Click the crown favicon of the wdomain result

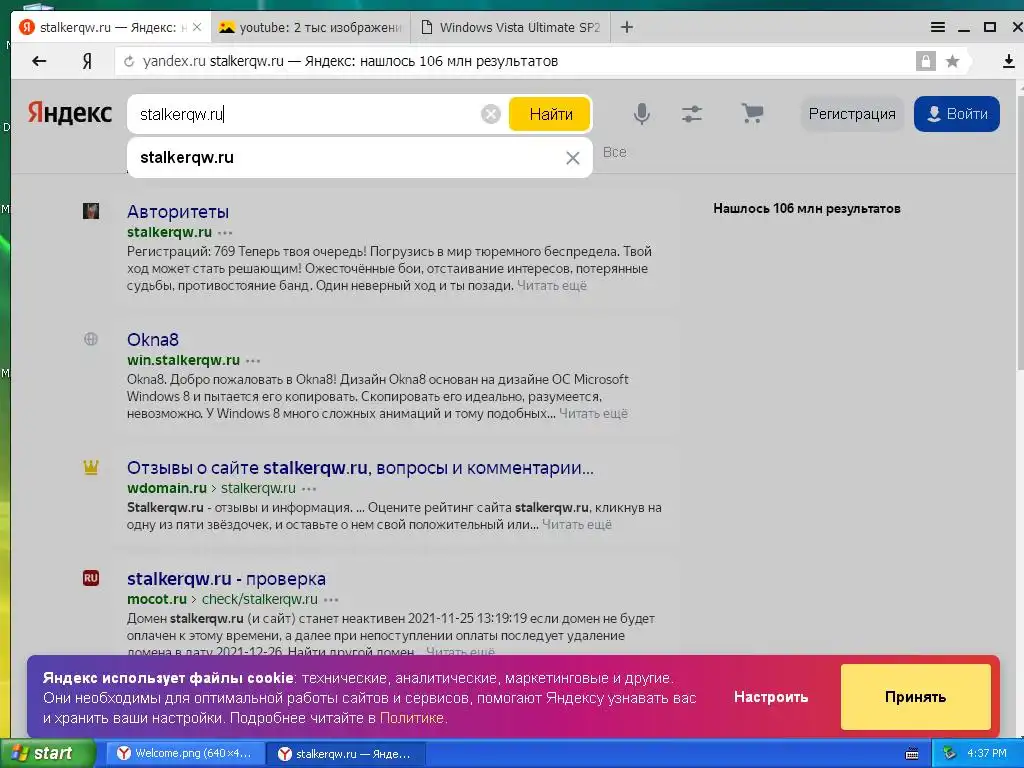pyautogui.click(x=91, y=467)
